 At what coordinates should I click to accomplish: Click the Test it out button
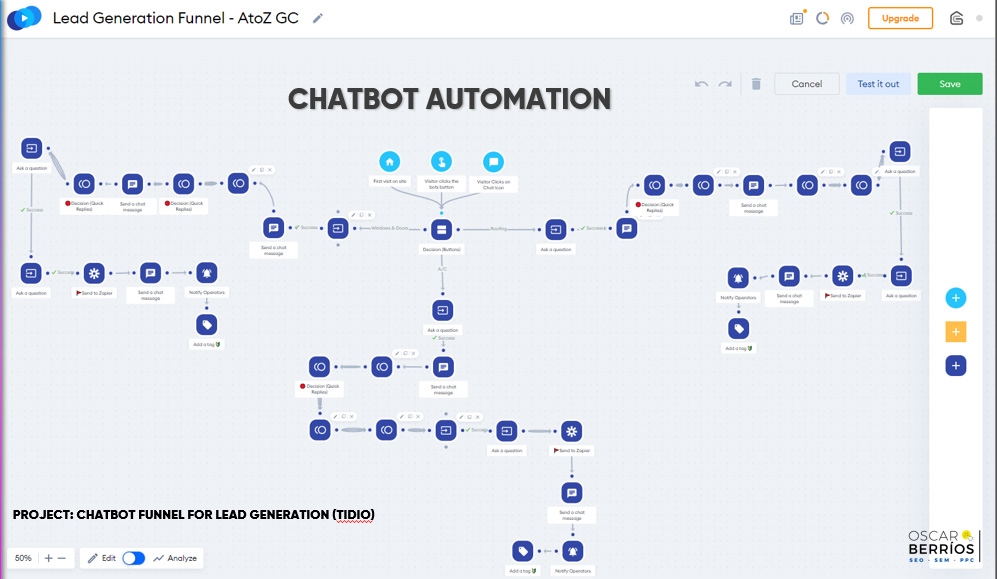(x=878, y=84)
